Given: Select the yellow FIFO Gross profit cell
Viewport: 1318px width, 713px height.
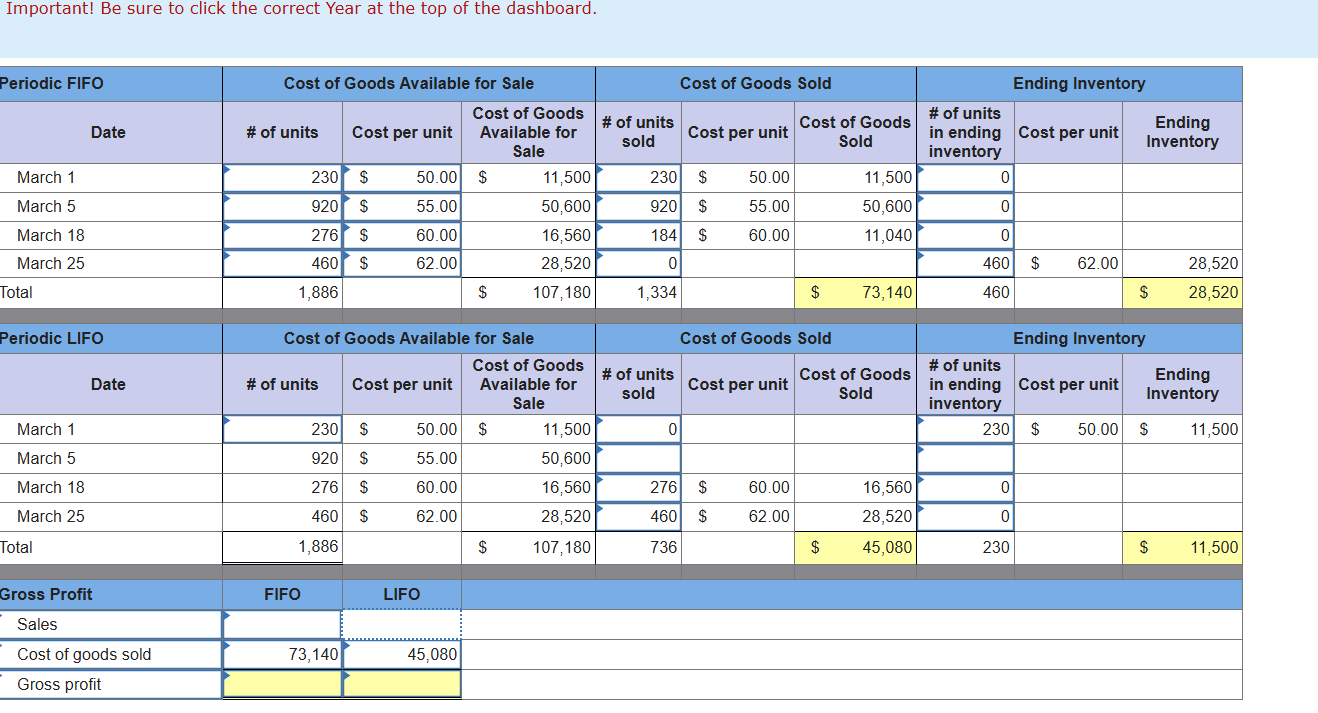Looking at the screenshot, I should point(281,684).
